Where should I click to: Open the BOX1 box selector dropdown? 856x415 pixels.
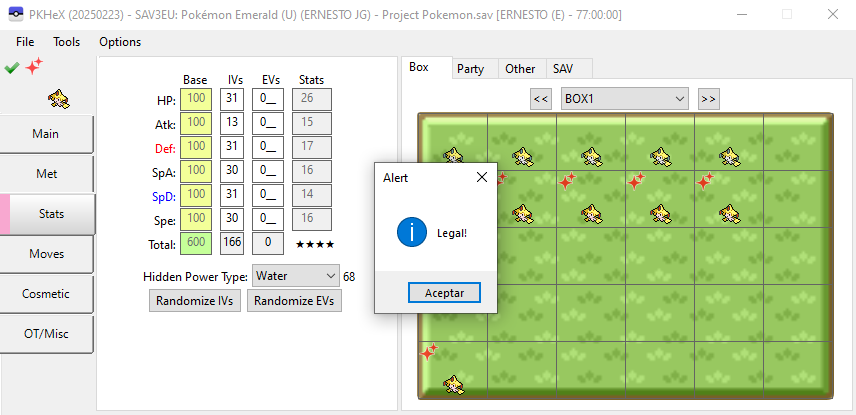click(625, 98)
